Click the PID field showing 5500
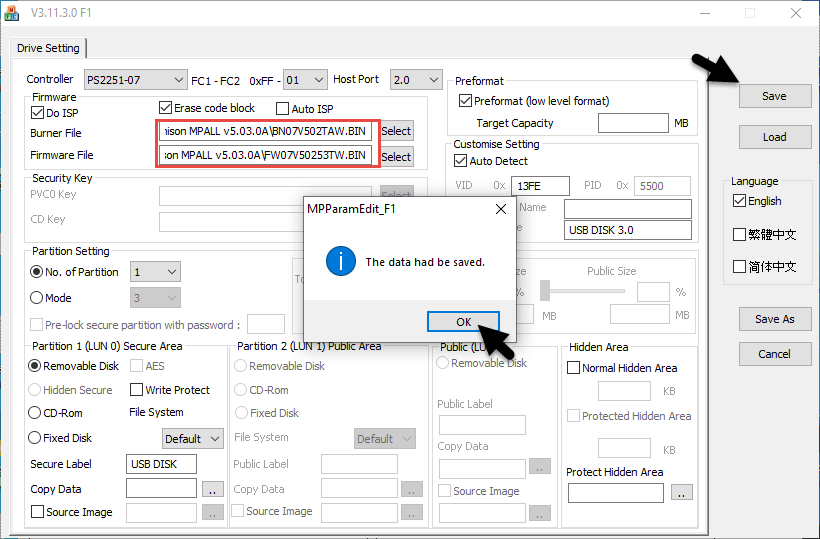 [x=662, y=186]
